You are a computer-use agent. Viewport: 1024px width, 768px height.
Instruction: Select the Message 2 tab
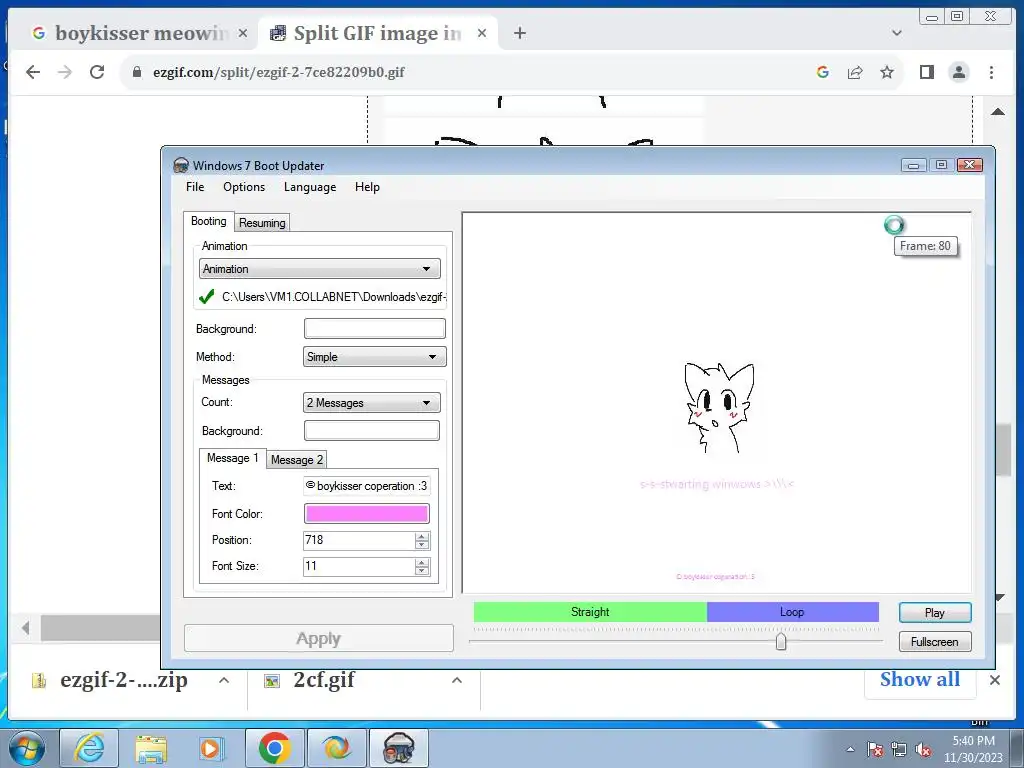pyautogui.click(x=297, y=460)
